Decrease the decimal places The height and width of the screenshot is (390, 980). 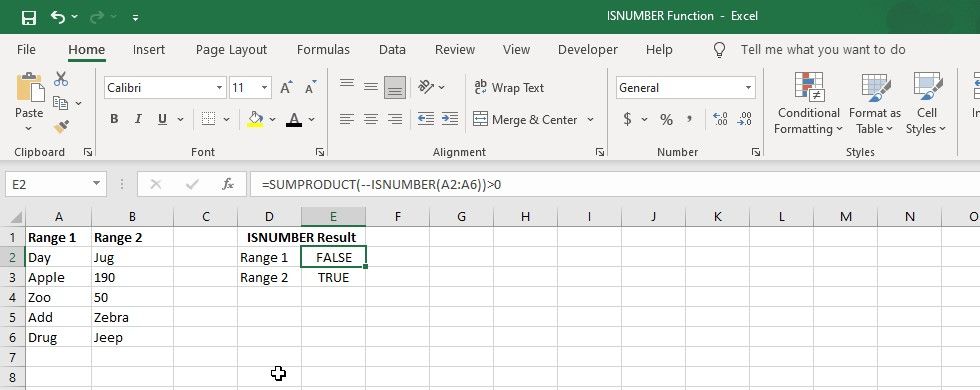(744, 119)
